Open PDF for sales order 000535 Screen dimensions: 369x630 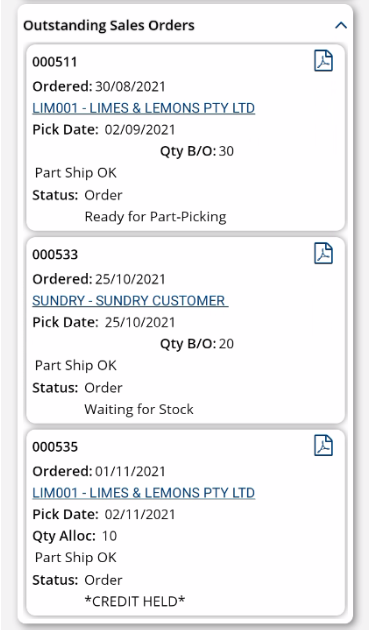(323, 445)
